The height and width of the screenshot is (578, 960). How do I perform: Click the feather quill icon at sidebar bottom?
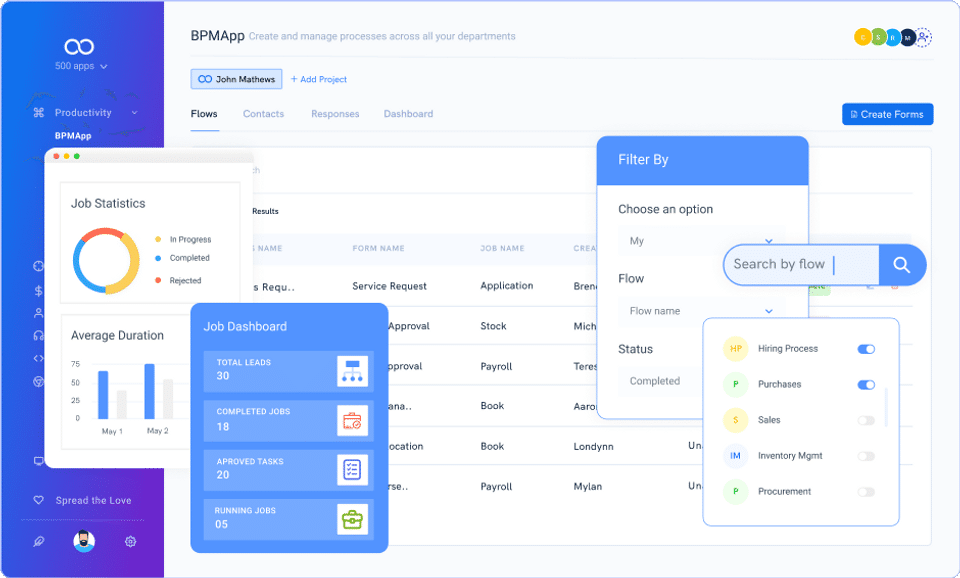click(39, 541)
